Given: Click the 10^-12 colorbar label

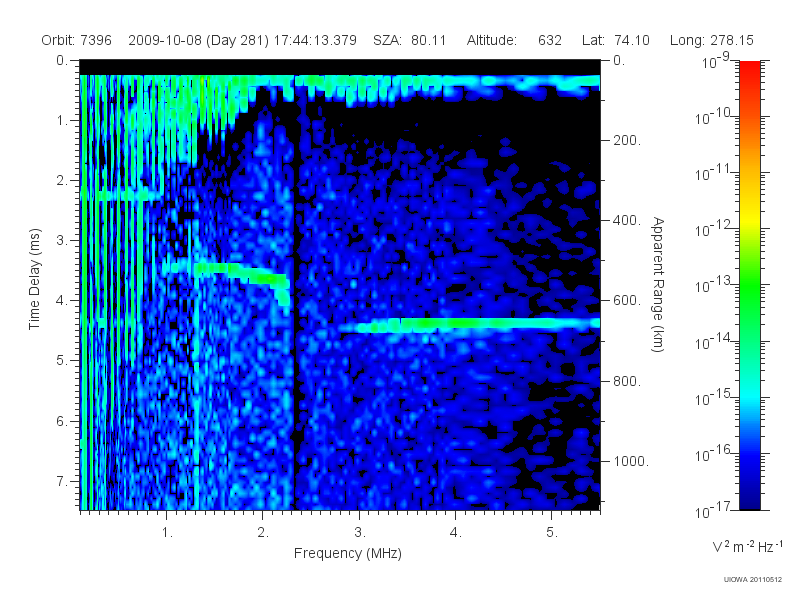Looking at the screenshot, I should (x=715, y=230).
